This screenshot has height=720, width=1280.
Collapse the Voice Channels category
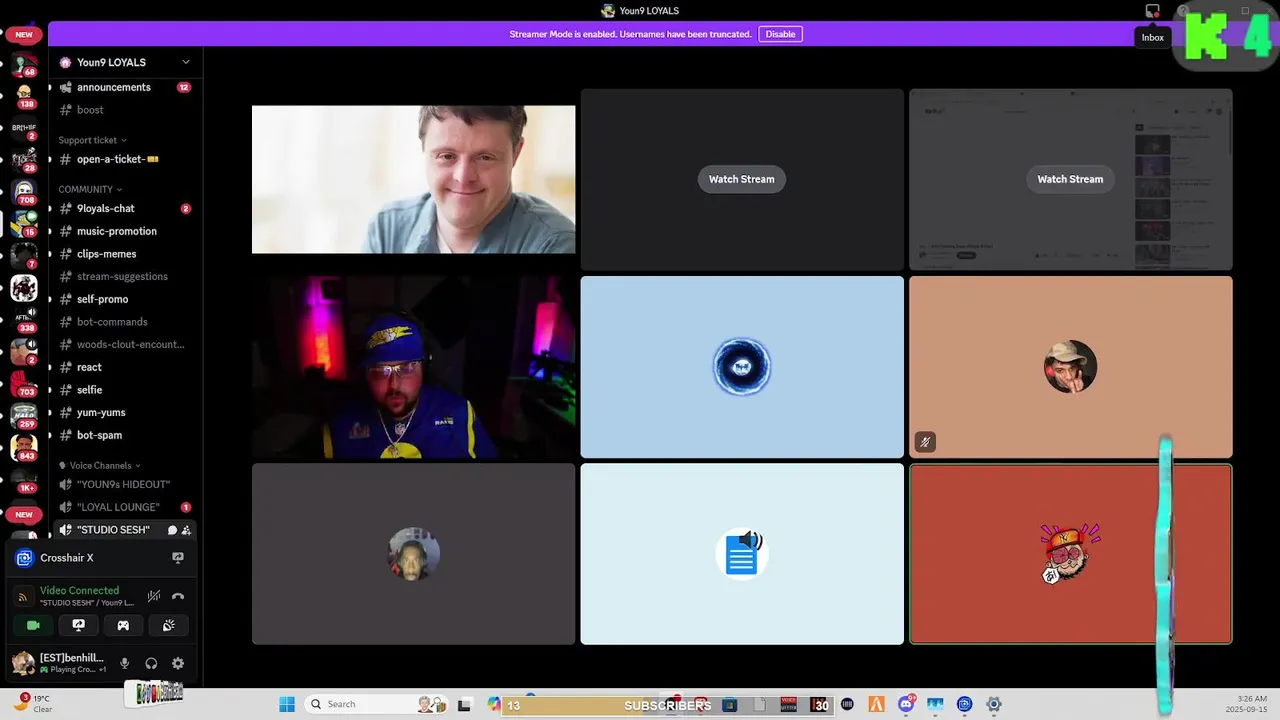pyautogui.click(x=99, y=465)
